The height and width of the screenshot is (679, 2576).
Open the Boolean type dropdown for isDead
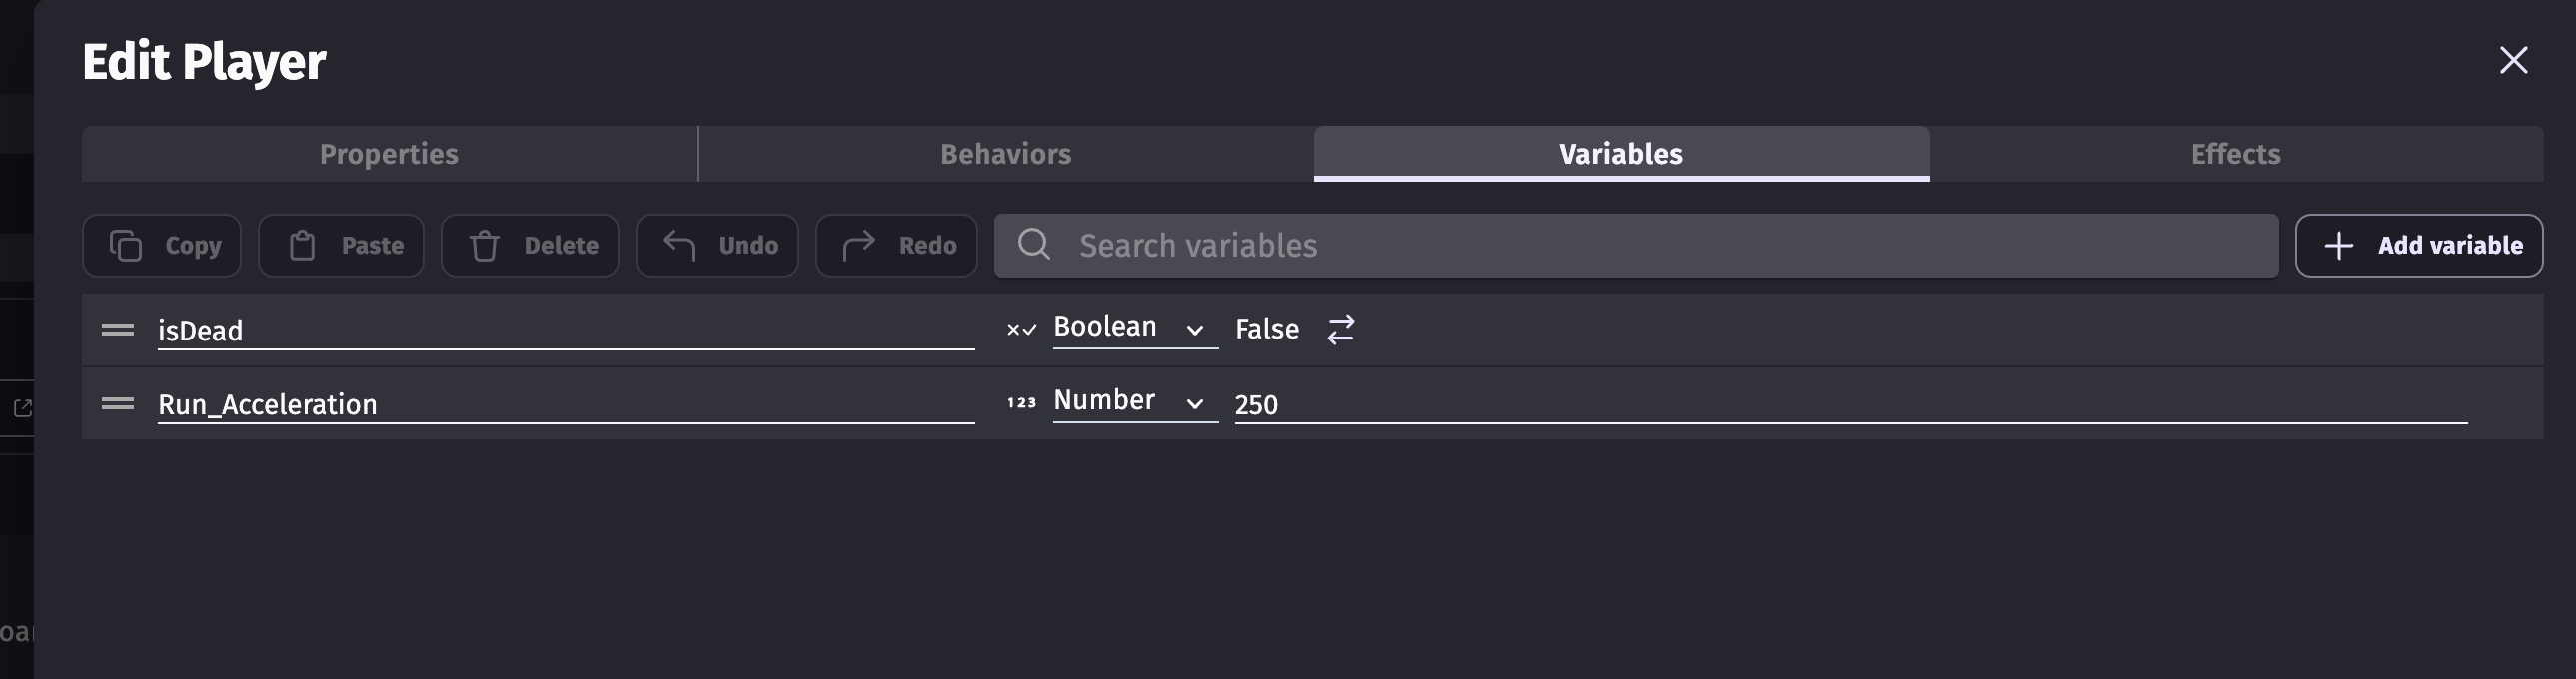point(1134,328)
